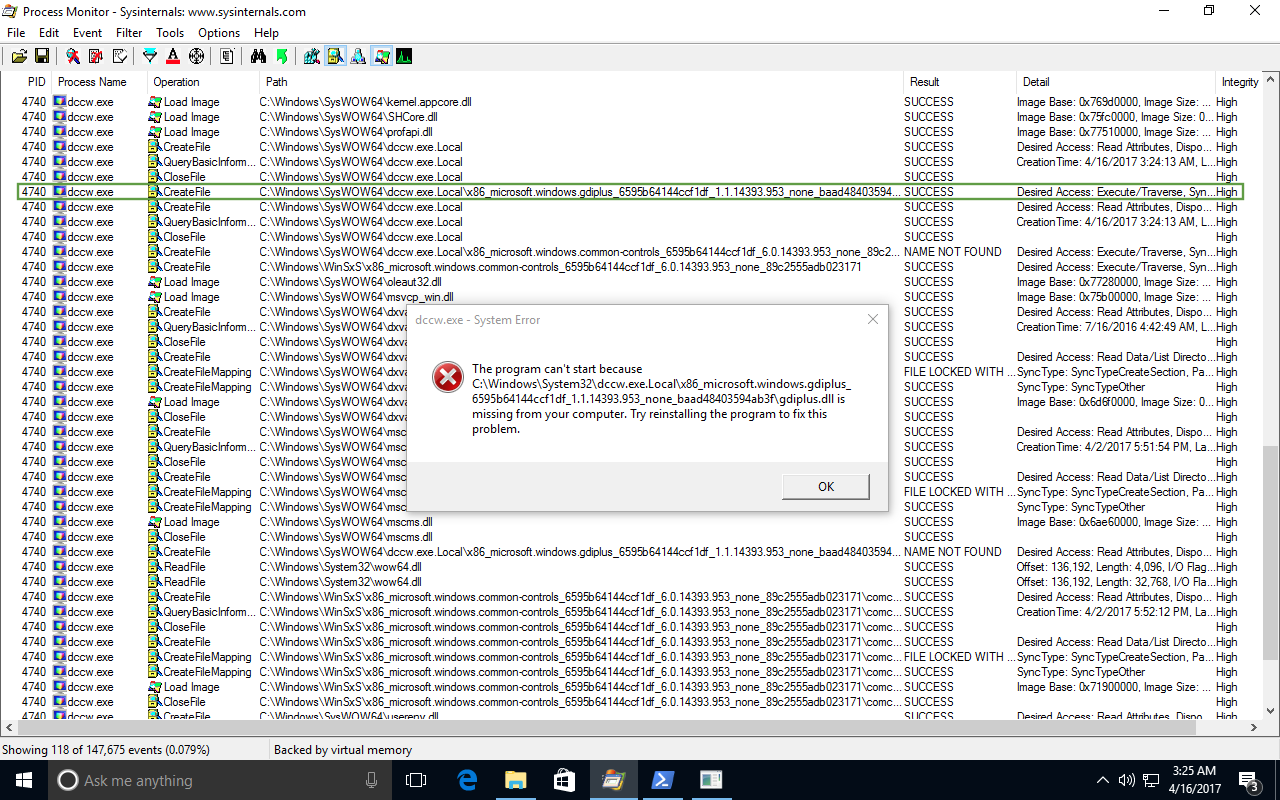Viewport: 1280px width, 800px height.
Task: Toggle Show Network Activity
Action: [x=358, y=56]
